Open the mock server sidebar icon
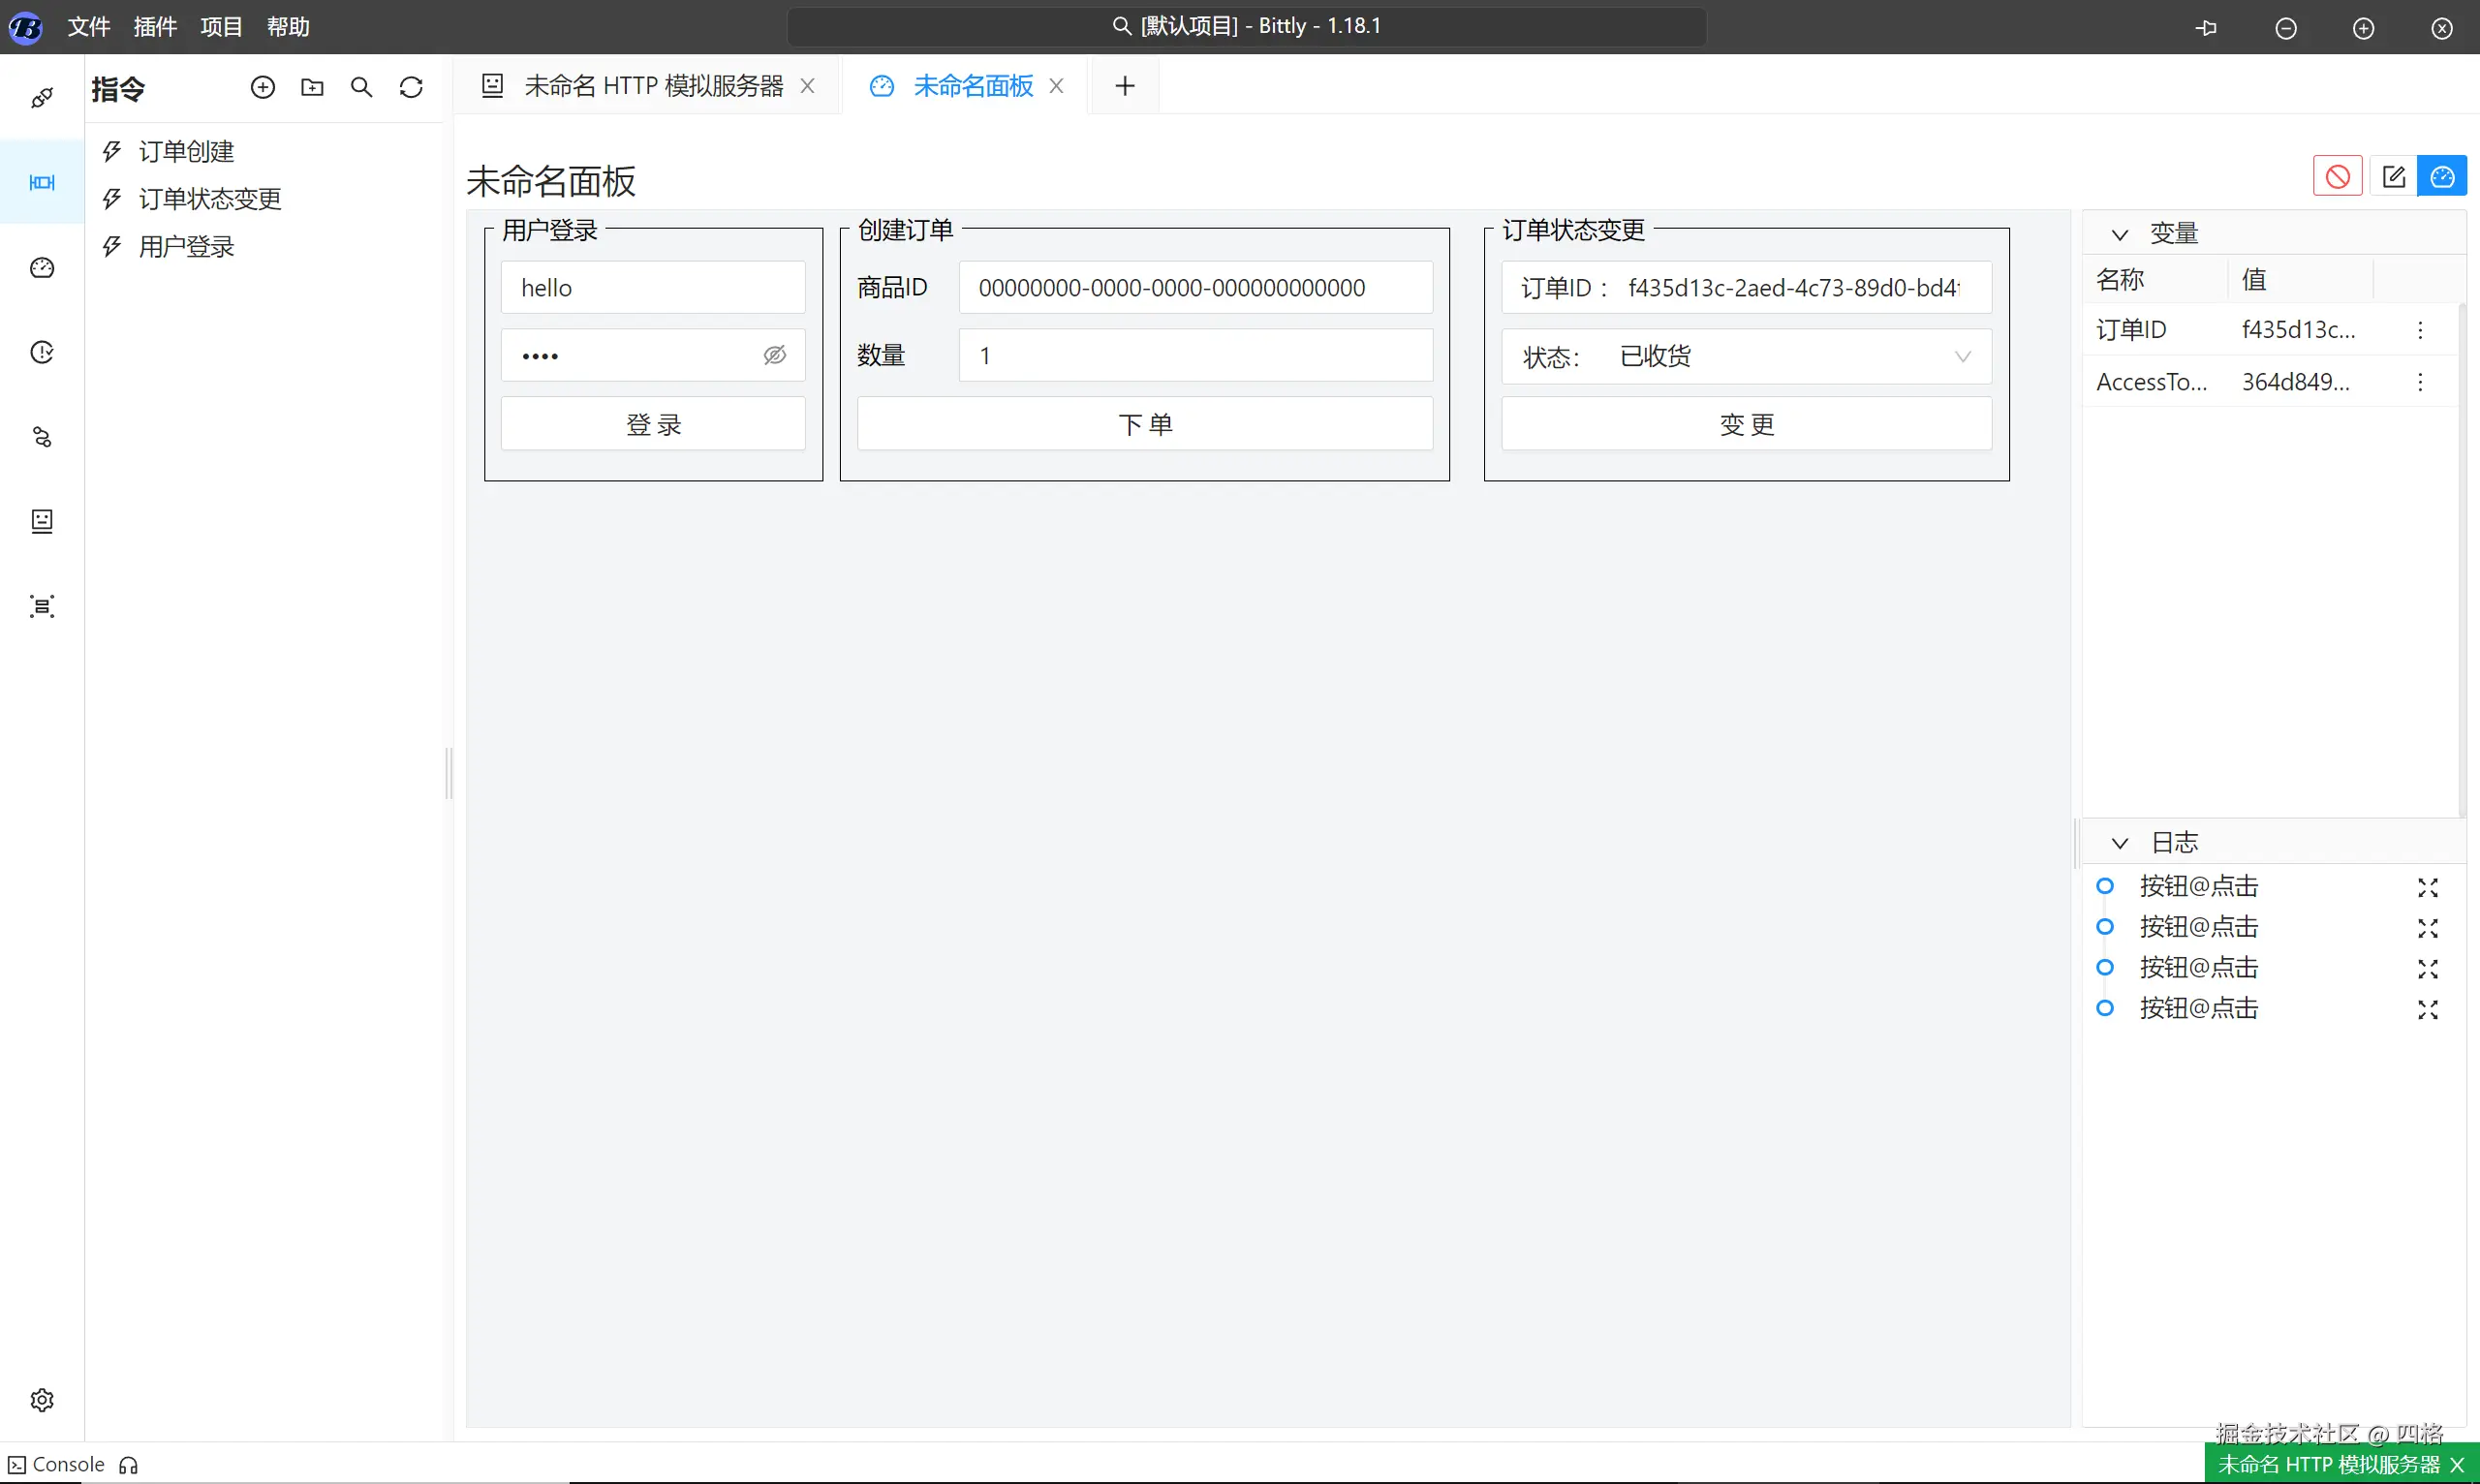This screenshot has width=2480, height=1484. tap(42, 521)
